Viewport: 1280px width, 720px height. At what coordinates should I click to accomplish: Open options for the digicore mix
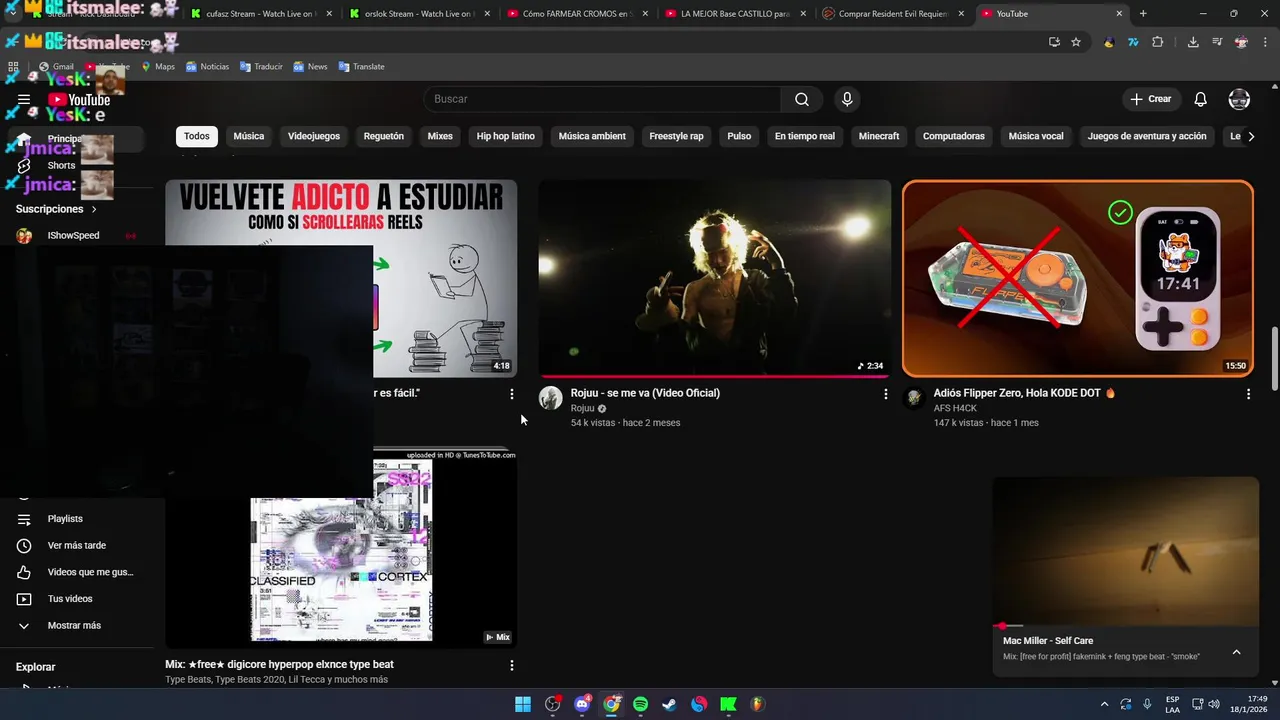pos(512,665)
